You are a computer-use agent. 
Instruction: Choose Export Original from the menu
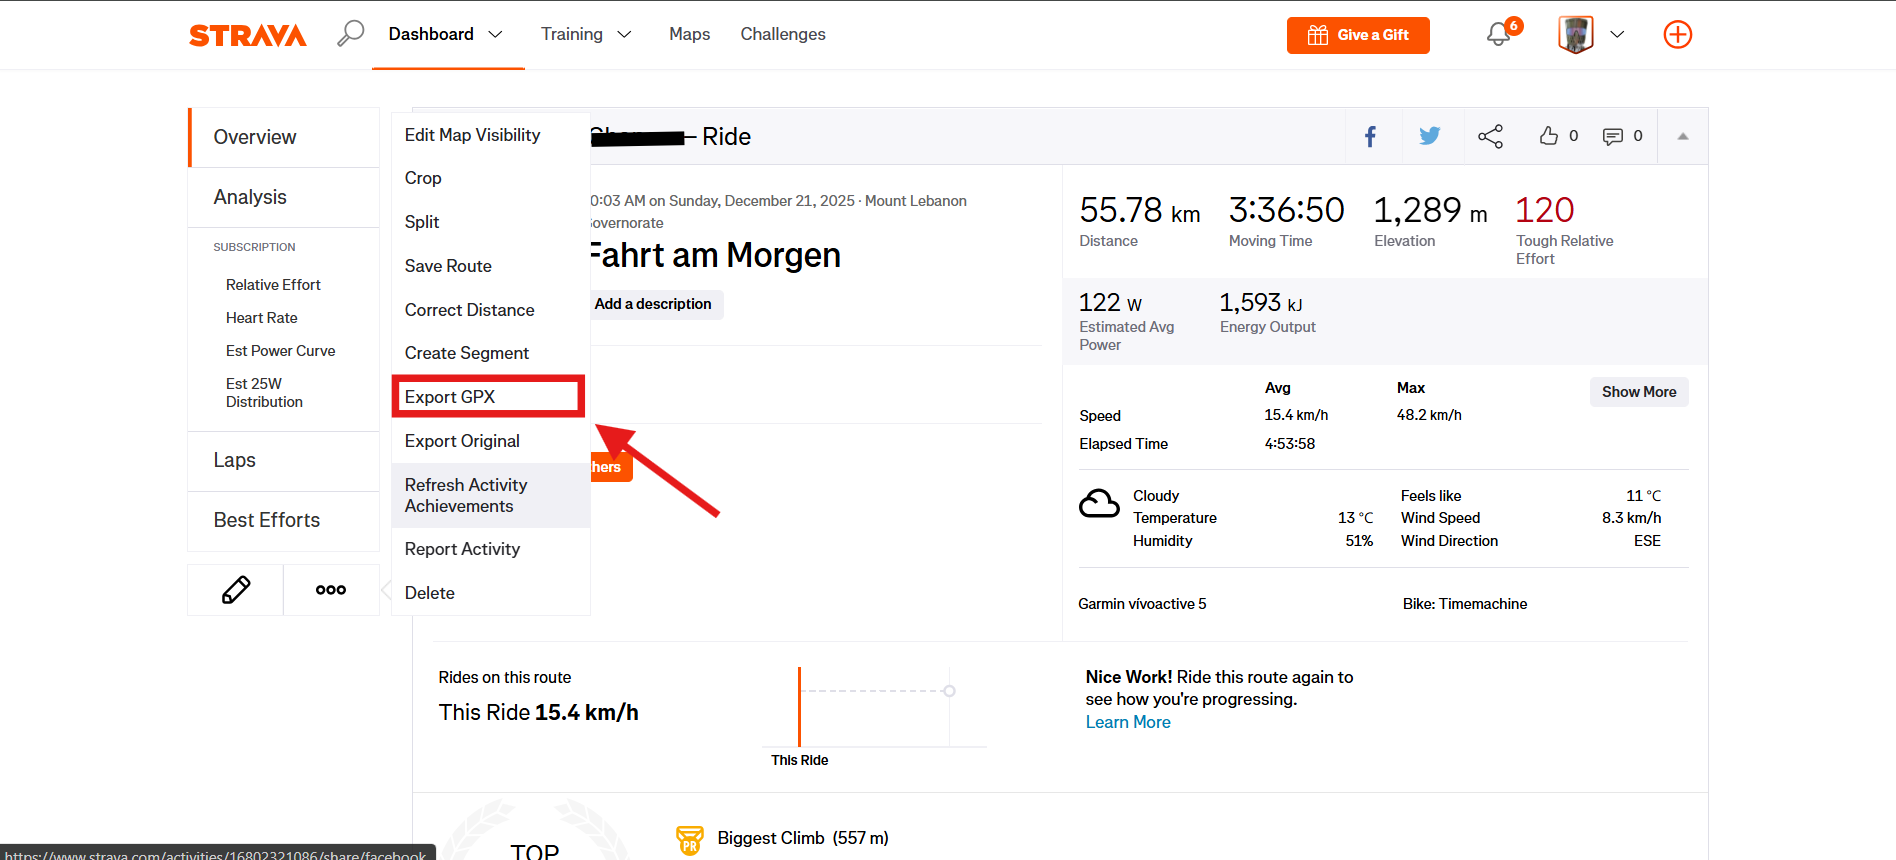pos(490,441)
